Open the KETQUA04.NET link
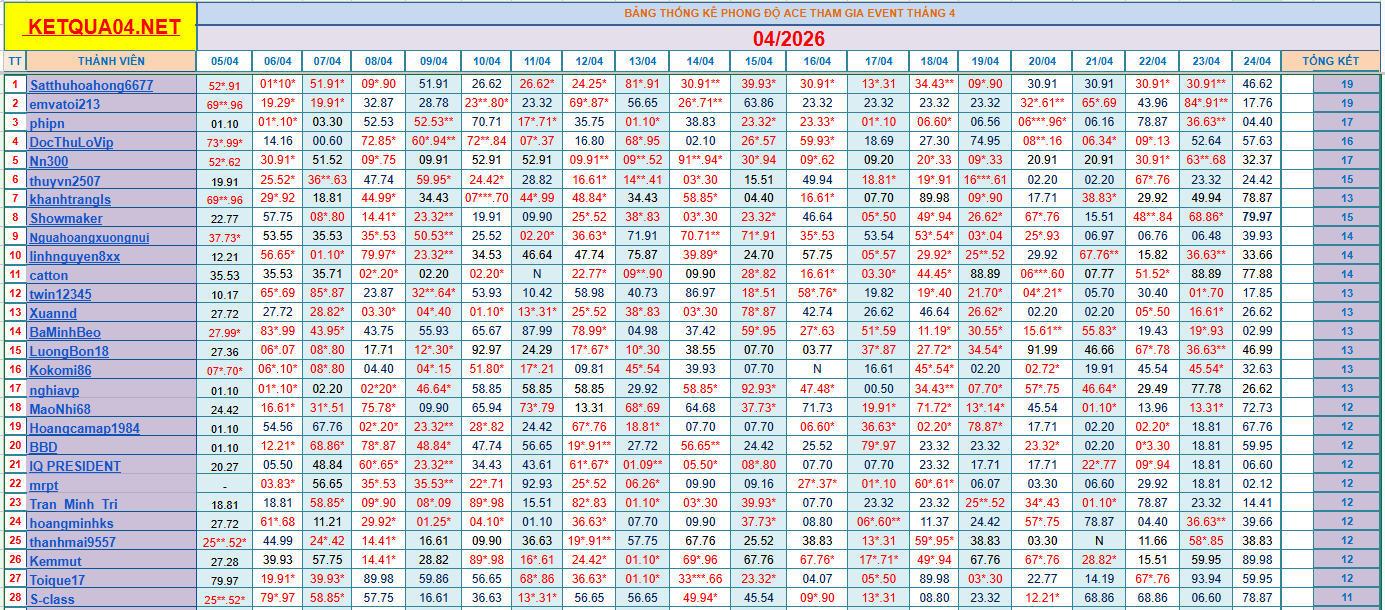1385x610 pixels. [x=105, y=27]
